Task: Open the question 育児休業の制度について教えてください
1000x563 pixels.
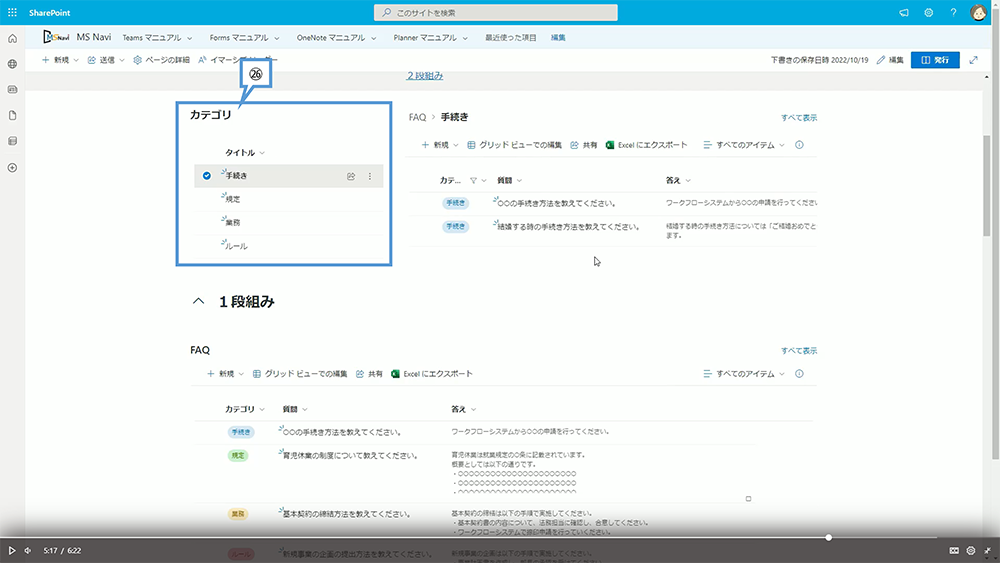Action: click(350, 455)
